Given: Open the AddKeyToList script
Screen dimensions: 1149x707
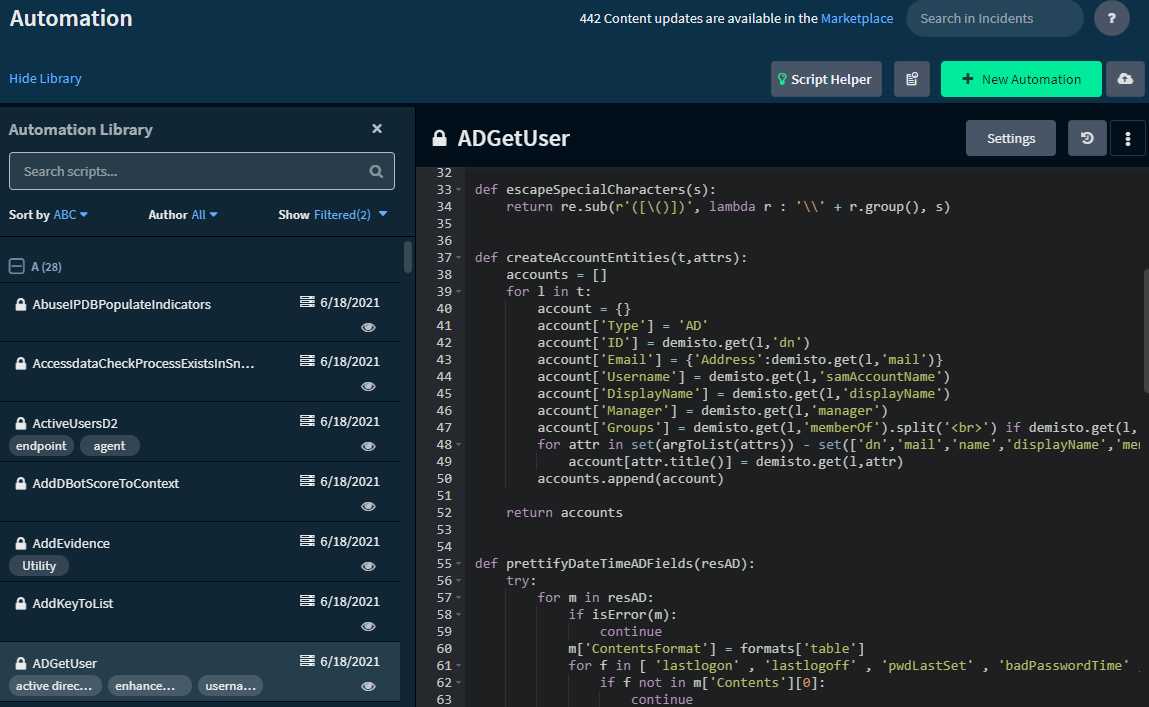Looking at the screenshot, I should (x=73, y=603).
